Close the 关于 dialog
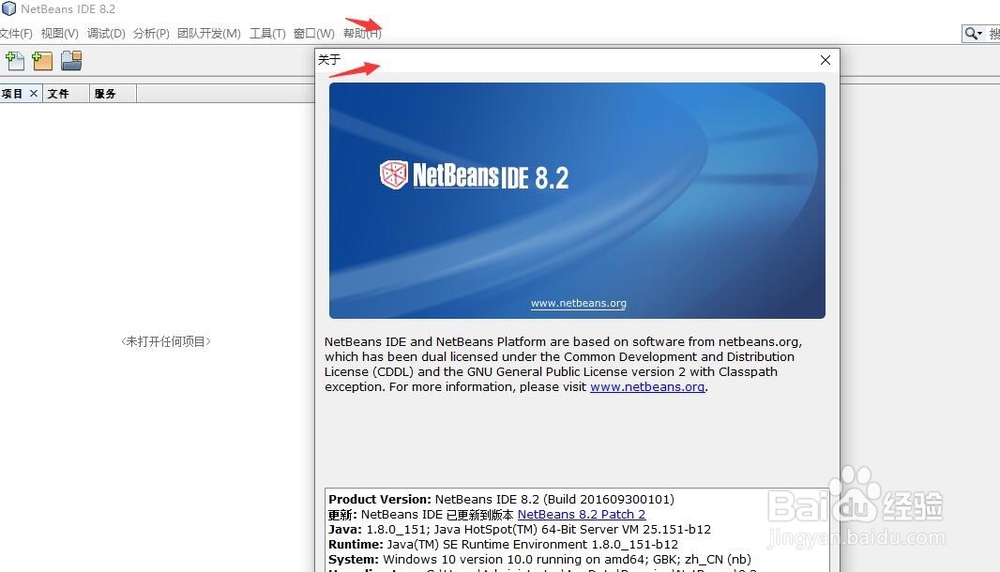The image size is (1000, 572). click(x=825, y=60)
